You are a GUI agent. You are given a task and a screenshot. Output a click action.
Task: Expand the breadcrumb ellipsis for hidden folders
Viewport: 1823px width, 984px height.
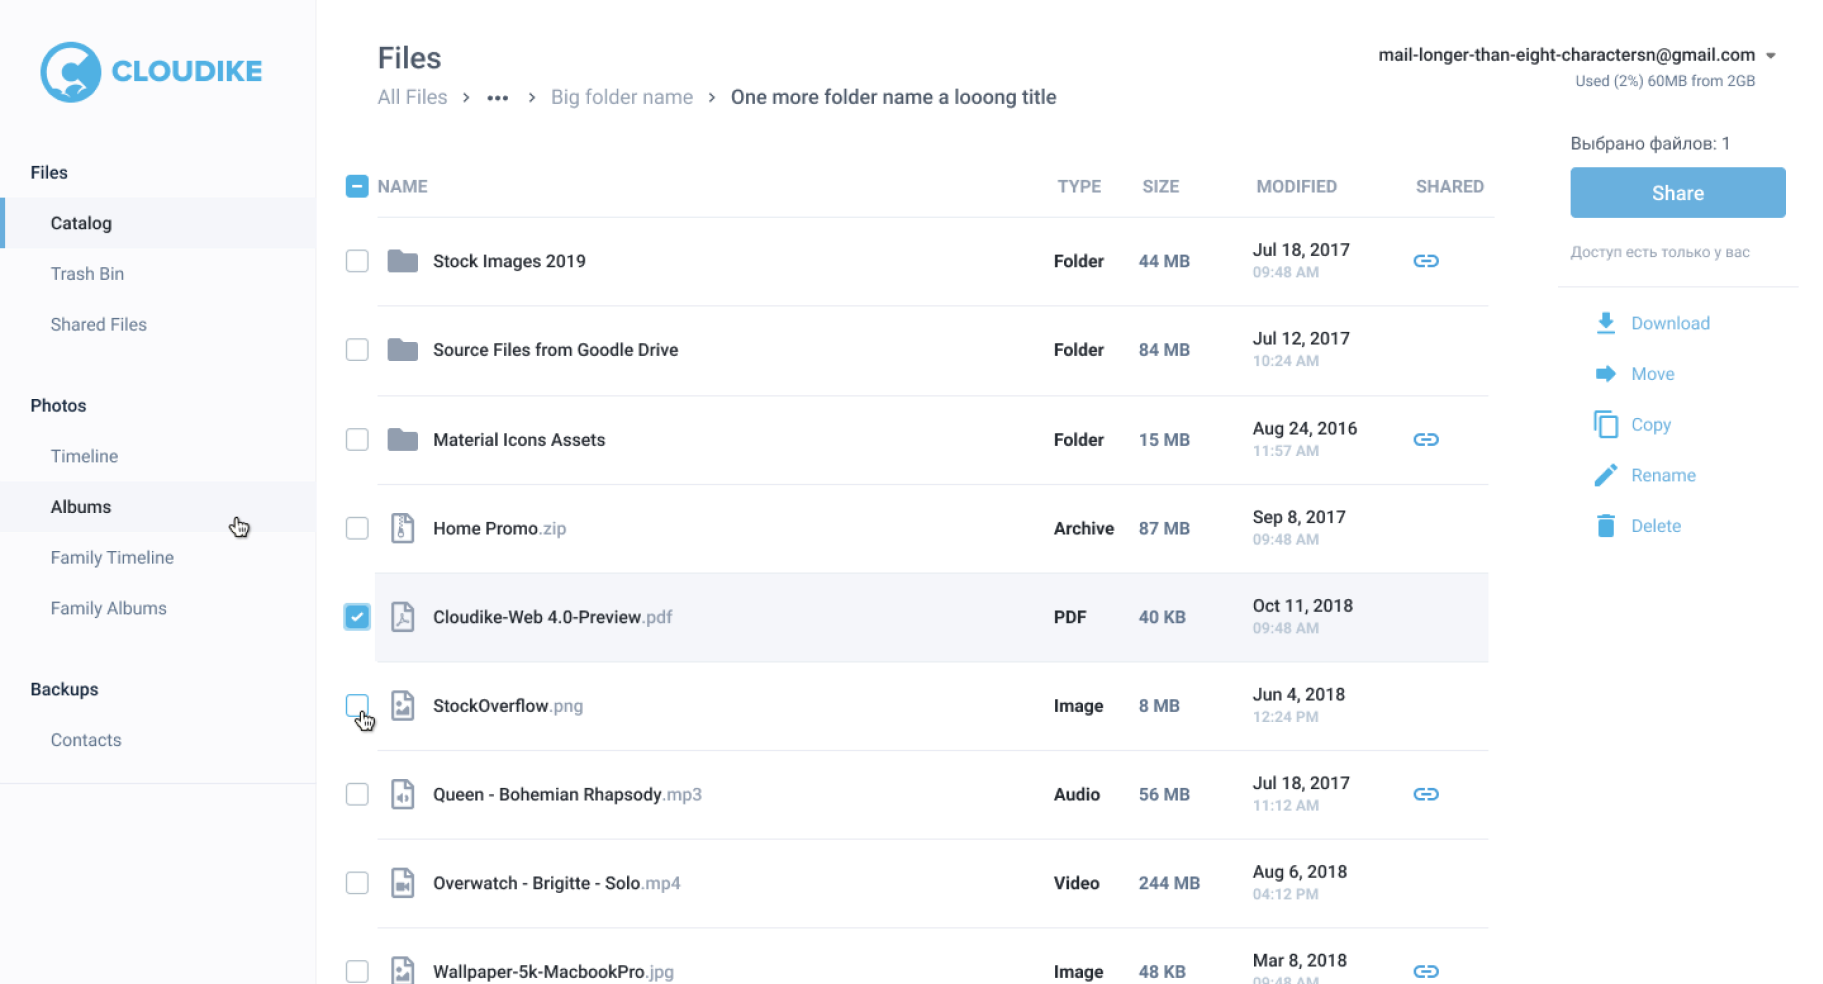(x=497, y=98)
